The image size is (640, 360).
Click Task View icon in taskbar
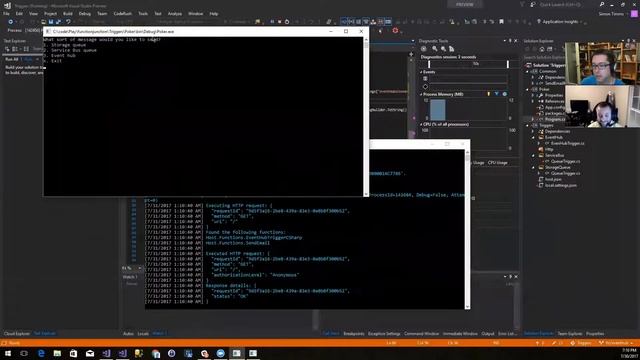point(24,353)
